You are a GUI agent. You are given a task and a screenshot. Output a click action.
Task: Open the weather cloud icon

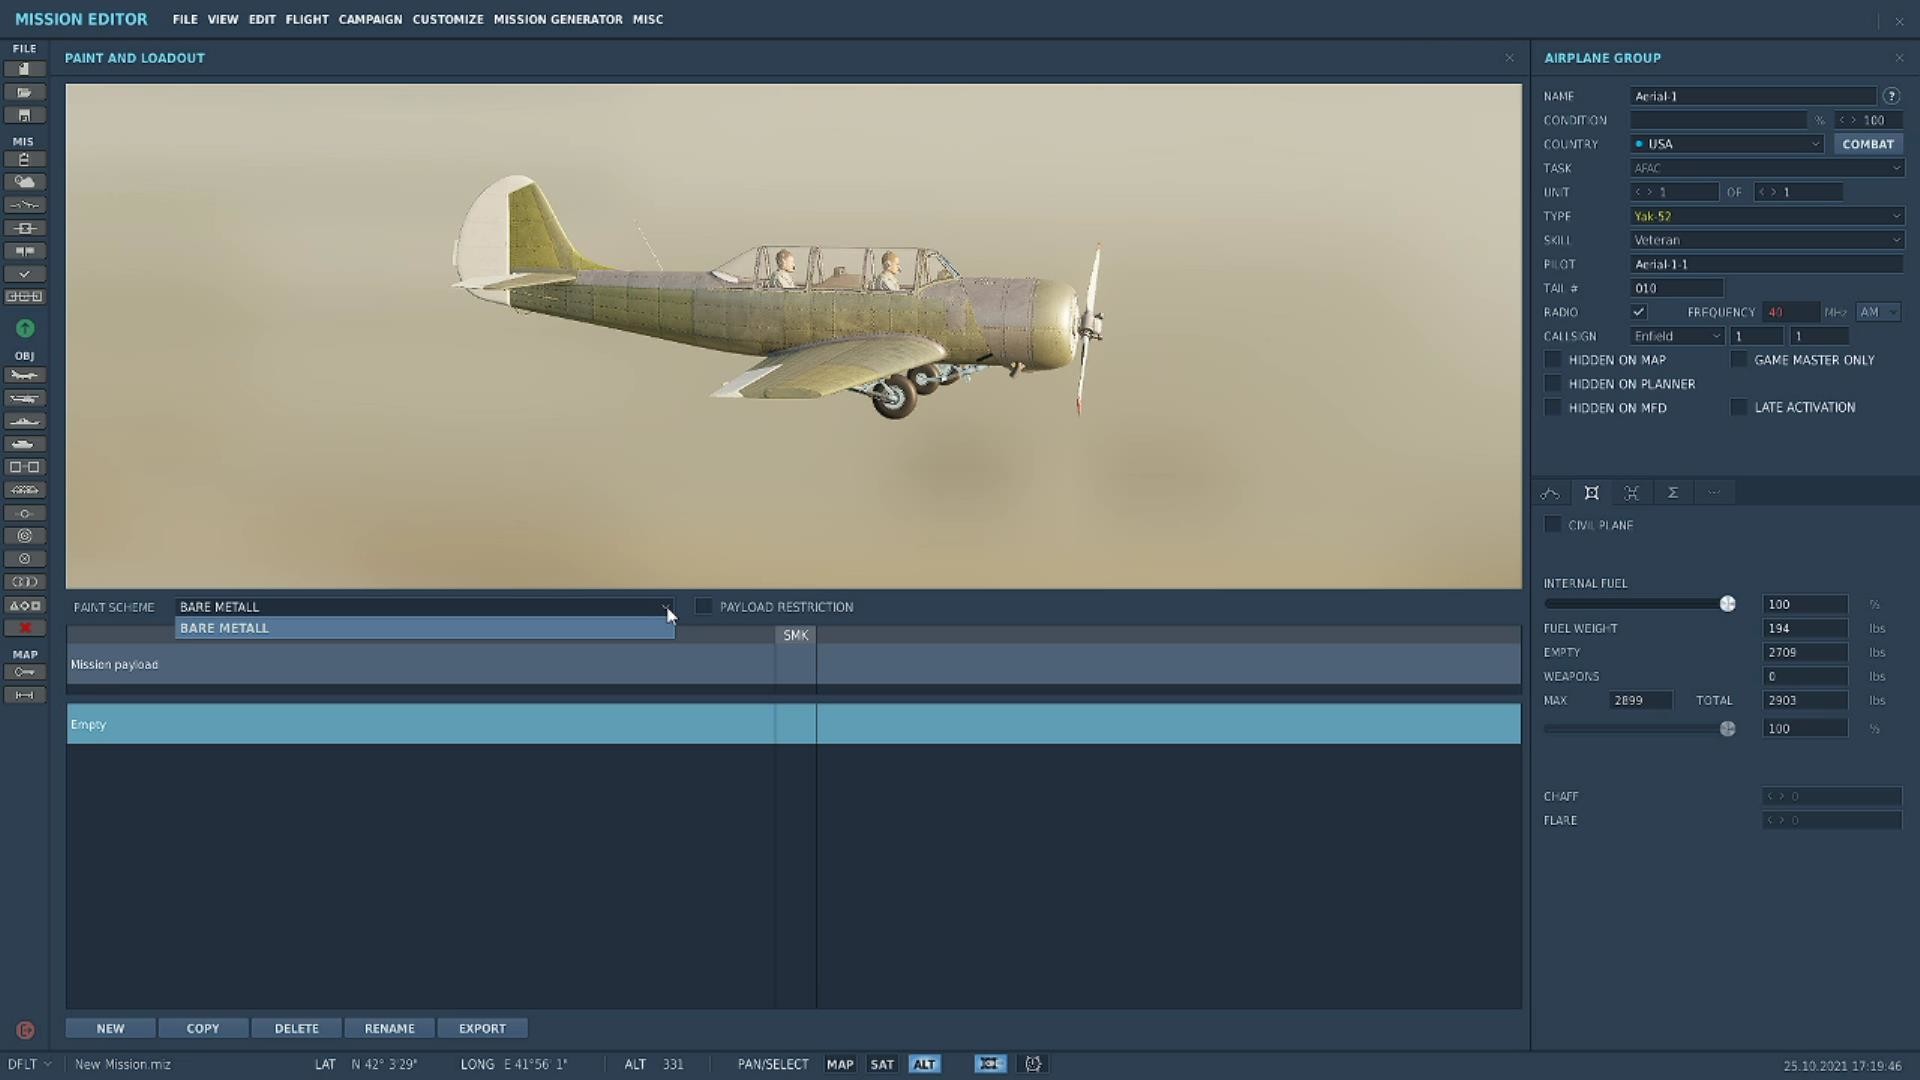coord(25,182)
